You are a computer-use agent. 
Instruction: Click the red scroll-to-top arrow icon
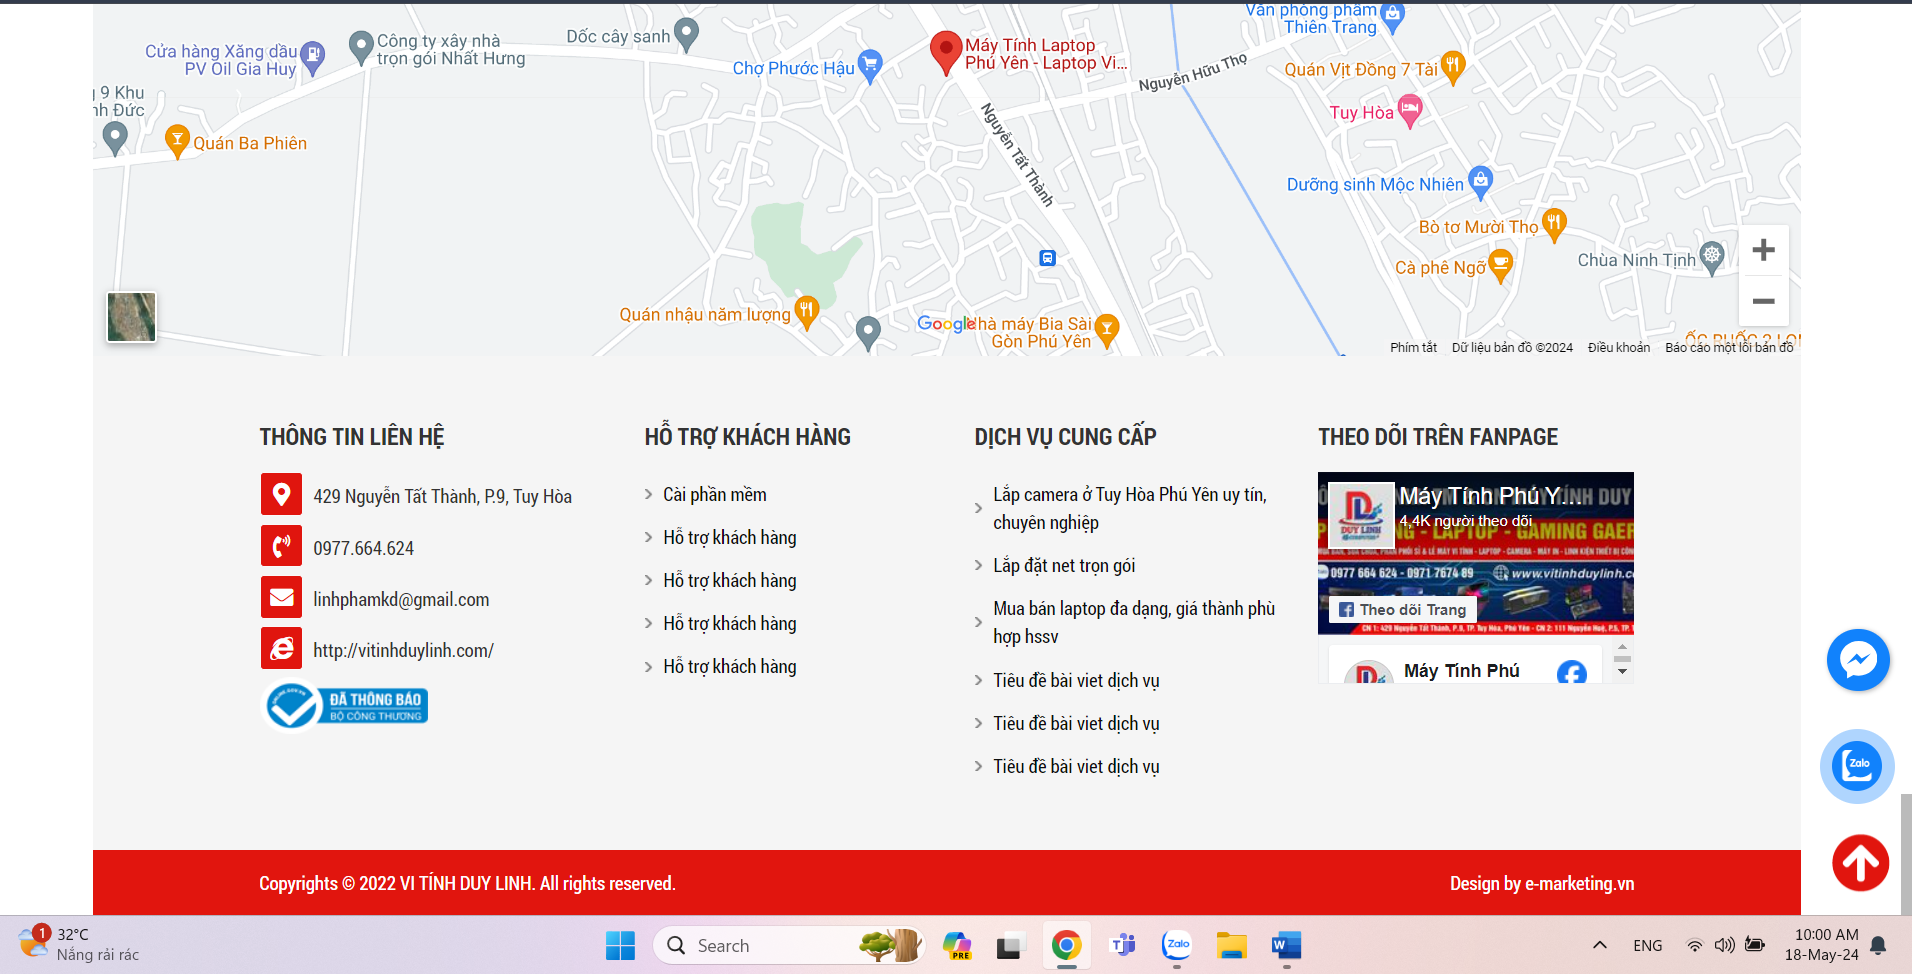[1860, 862]
